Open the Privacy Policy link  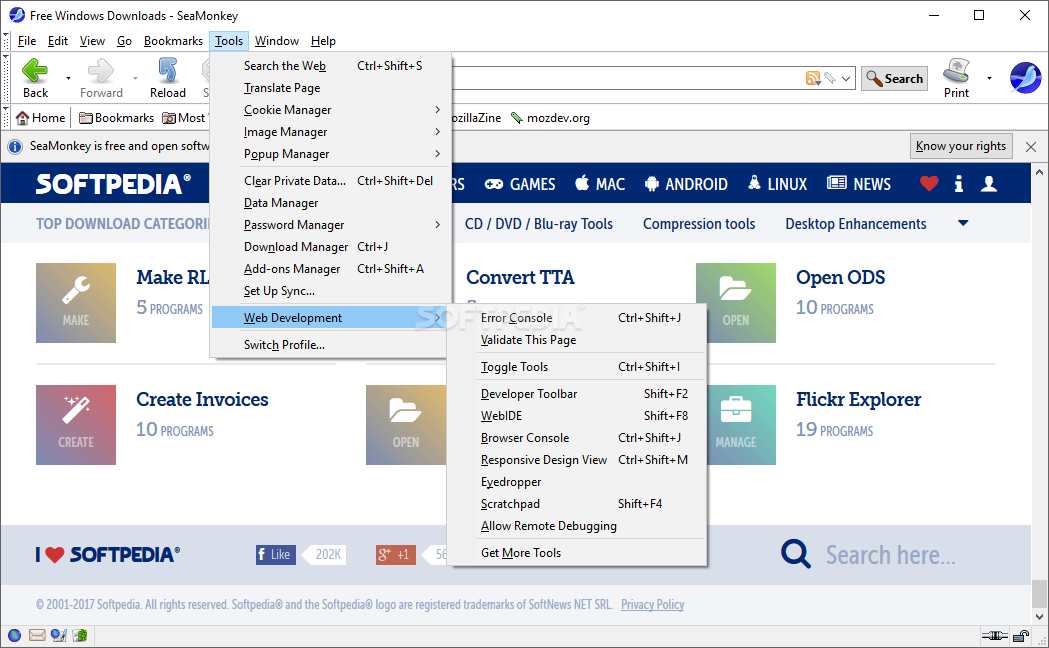point(652,605)
